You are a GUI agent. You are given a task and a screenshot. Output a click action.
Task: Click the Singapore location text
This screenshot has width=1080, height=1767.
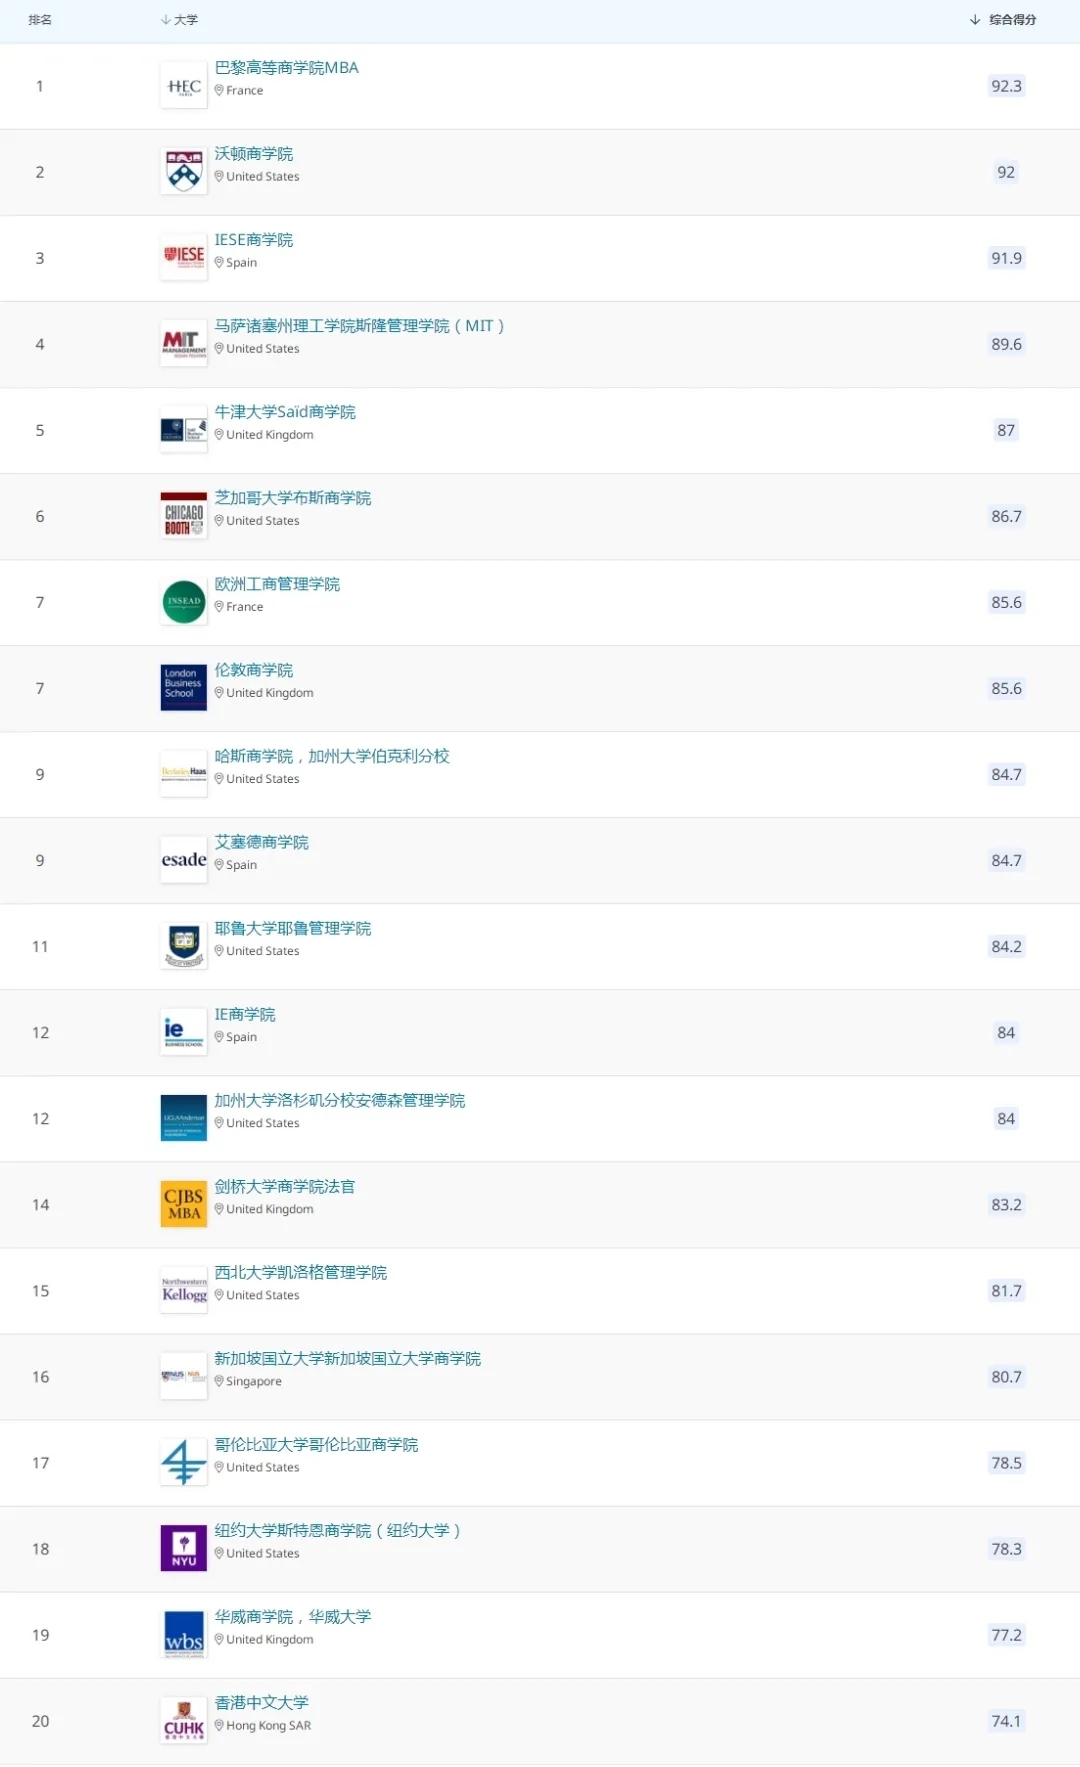pos(254,1381)
